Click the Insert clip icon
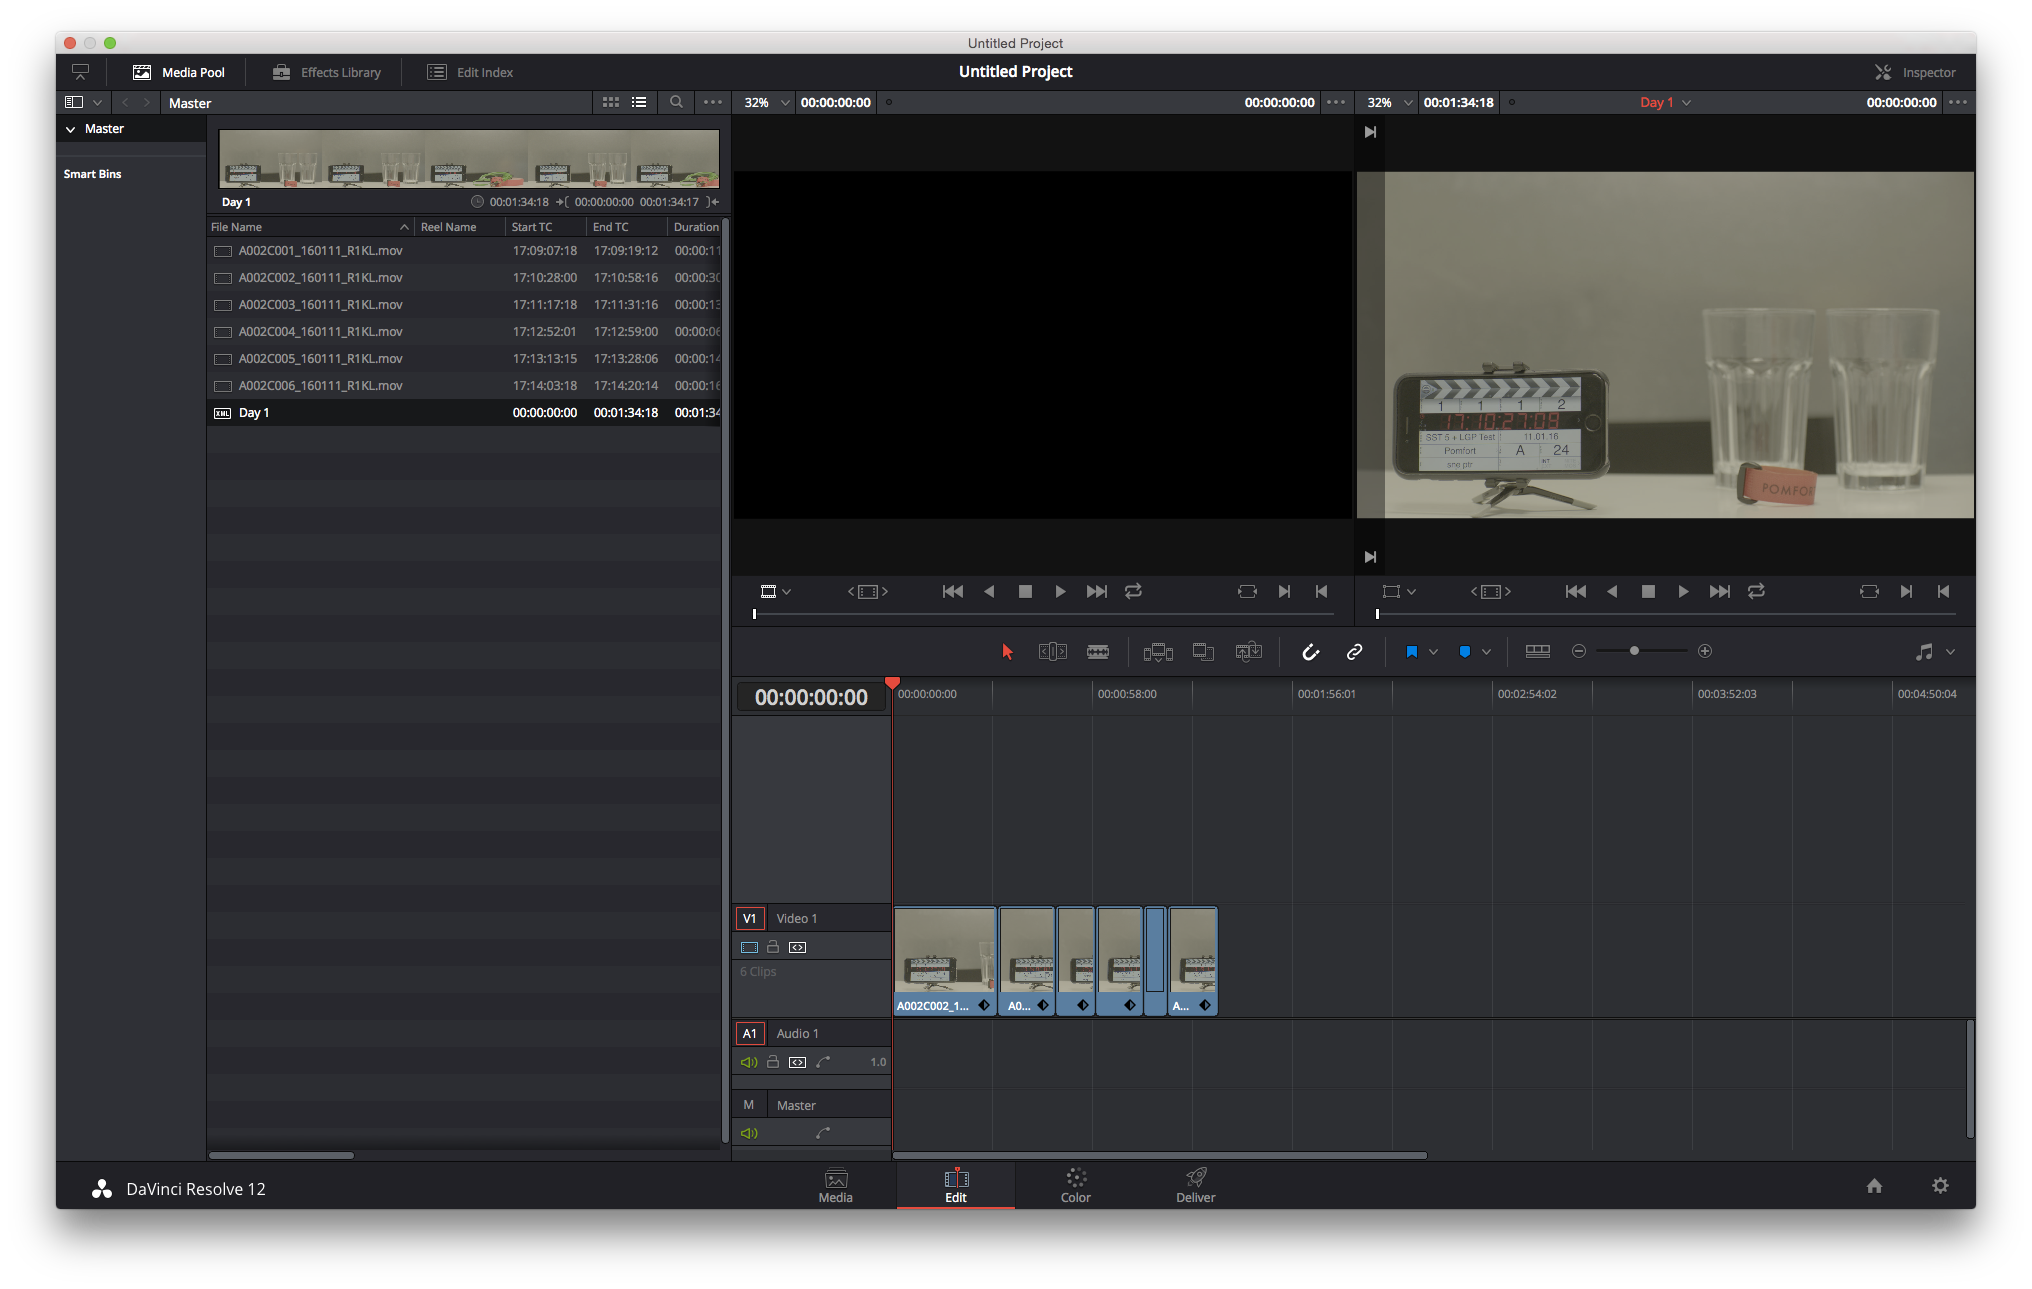This screenshot has width=2032, height=1289. tap(1158, 652)
